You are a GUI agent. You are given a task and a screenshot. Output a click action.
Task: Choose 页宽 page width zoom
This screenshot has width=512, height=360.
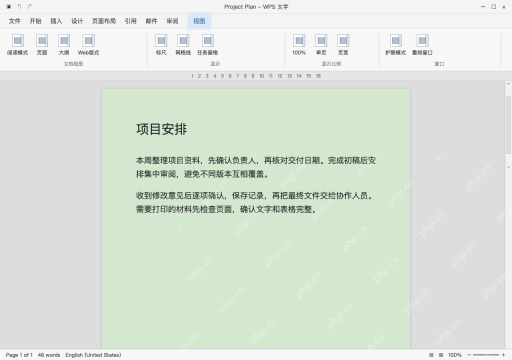pos(343,45)
